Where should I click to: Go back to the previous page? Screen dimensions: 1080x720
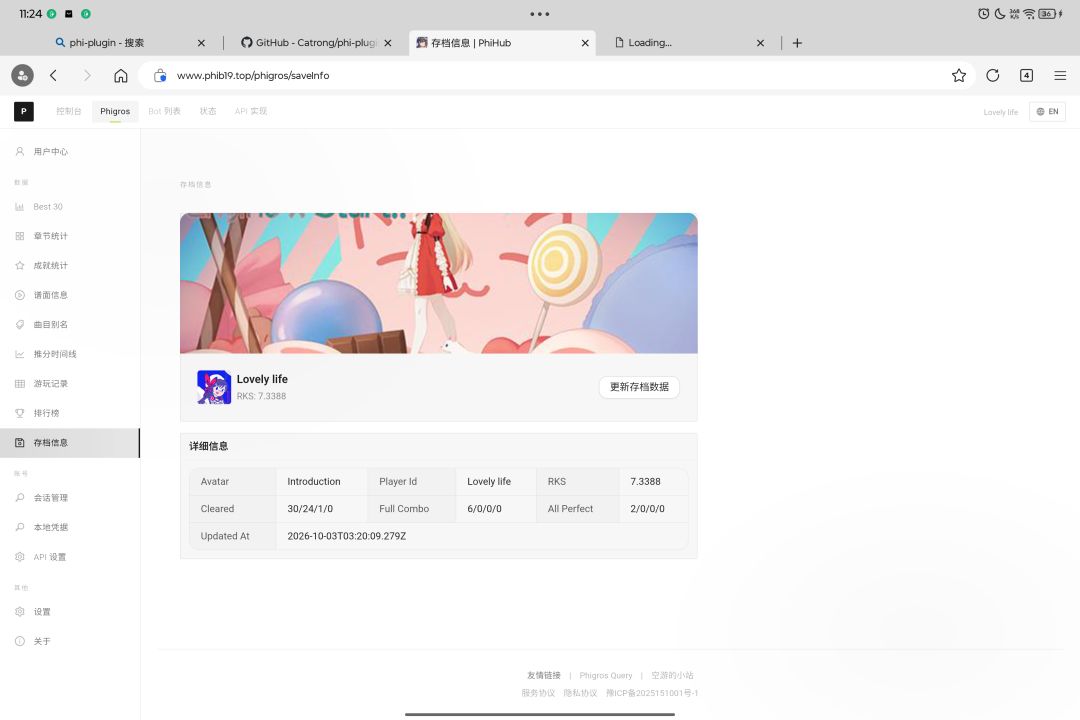(x=53, y=76)
